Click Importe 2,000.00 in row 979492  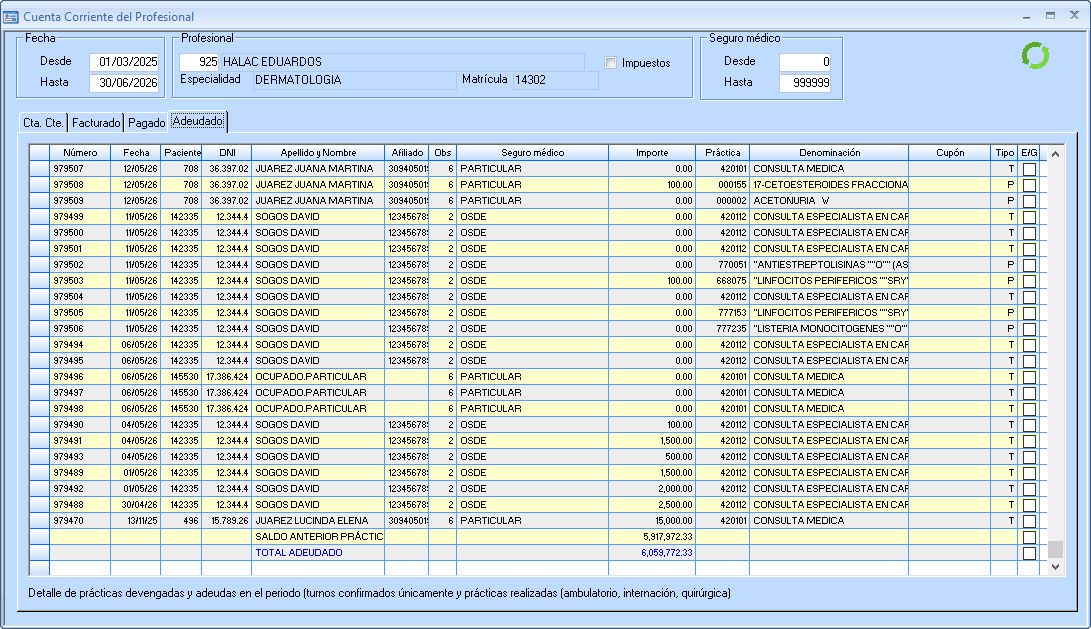coord(652,489)
